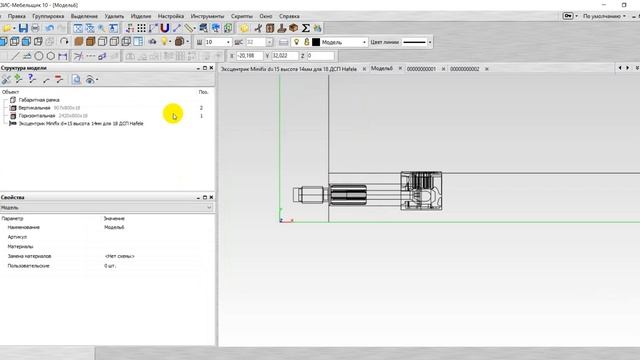Click the rotate view circular arrow icon
640x360 pixels.
(x=64, y=42)
